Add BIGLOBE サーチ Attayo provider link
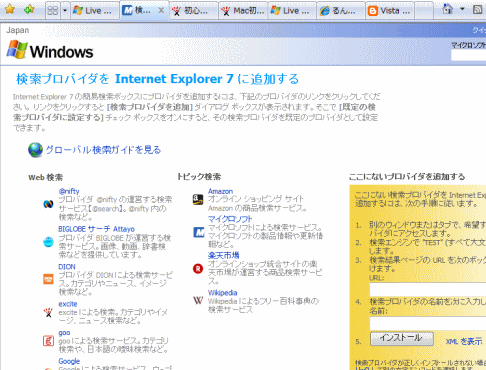 [97, 229]
